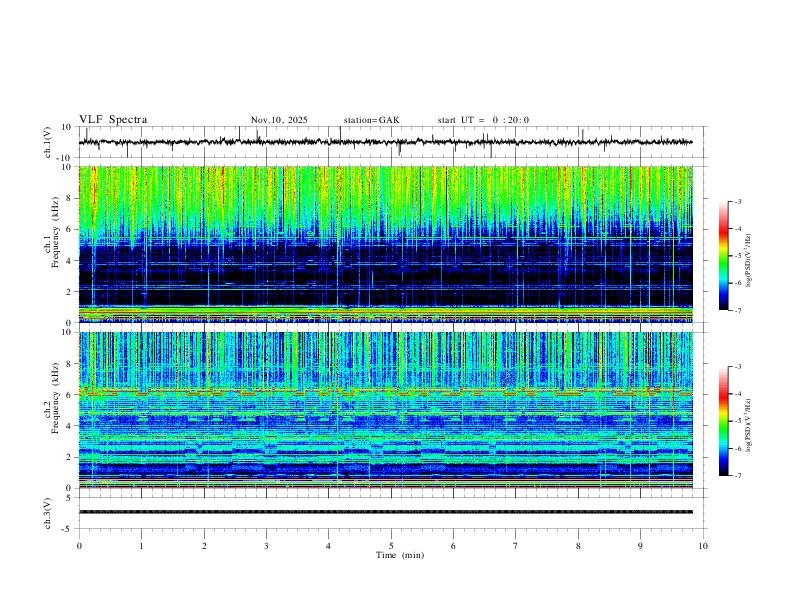Click the '-3' label on upper colorbar
This screenshot has height=612, width=792.
coord(737,201)
